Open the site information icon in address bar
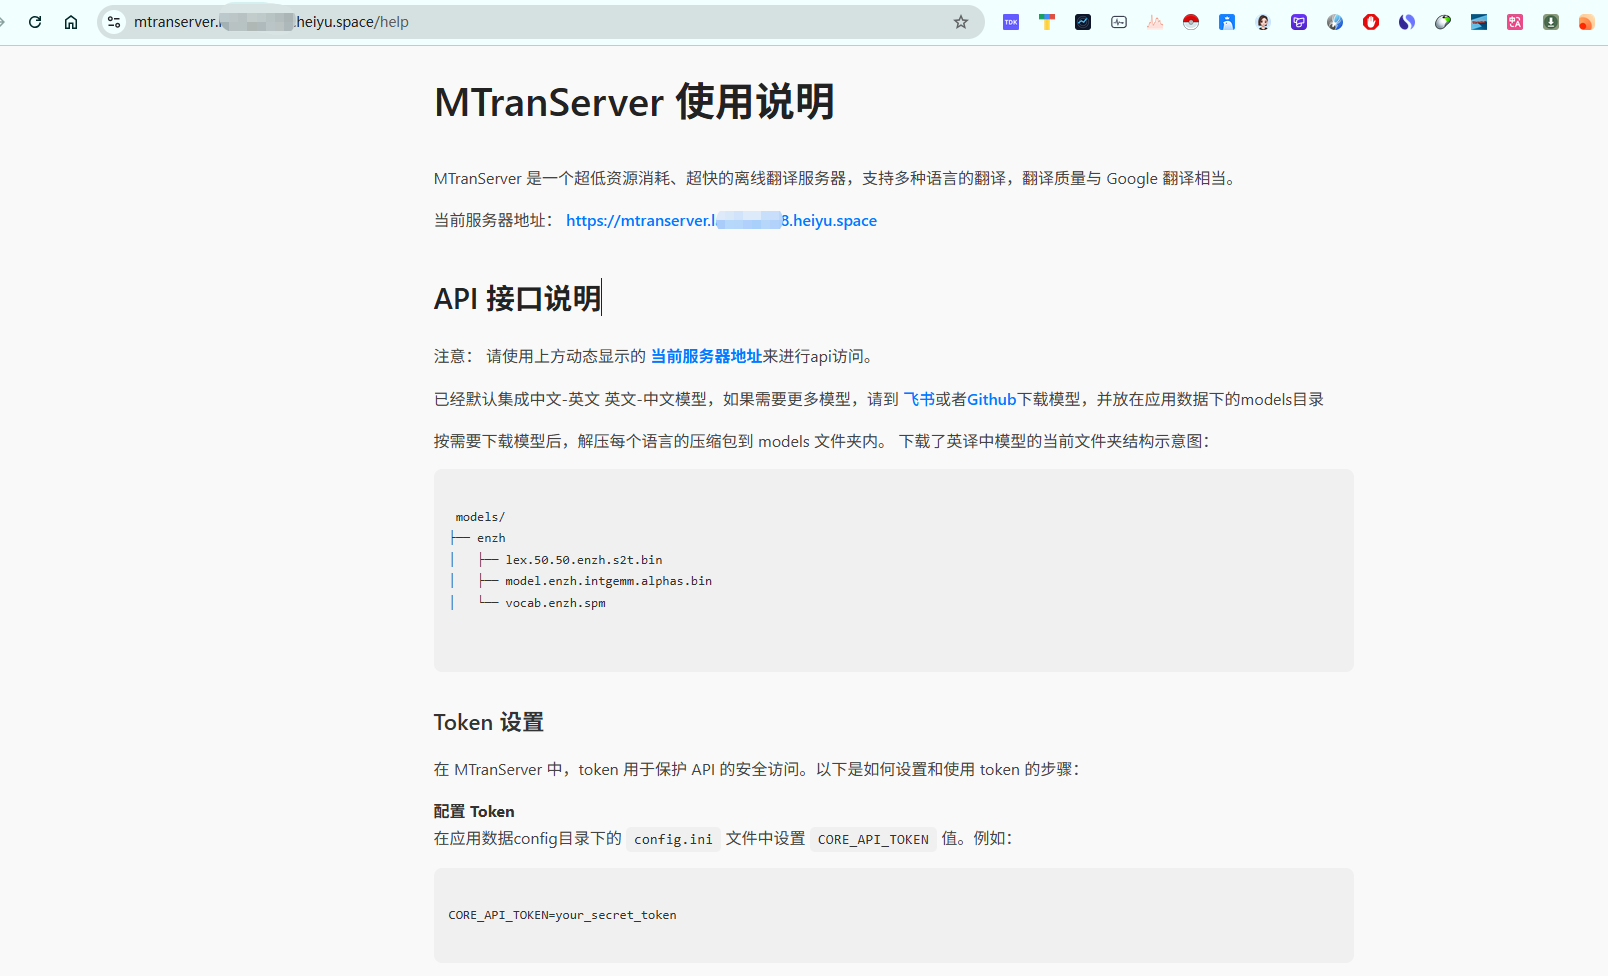 tap(114, 22)
